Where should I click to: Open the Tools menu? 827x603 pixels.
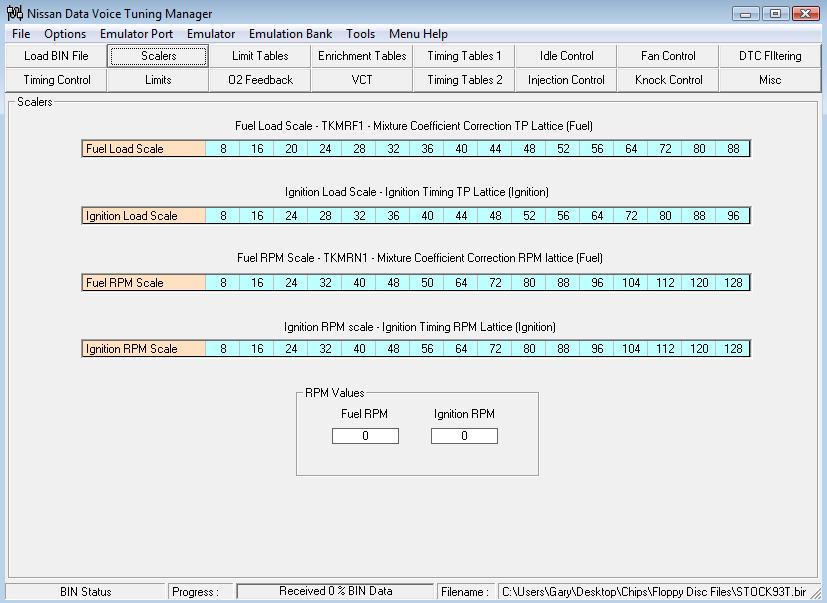[361, 34]
